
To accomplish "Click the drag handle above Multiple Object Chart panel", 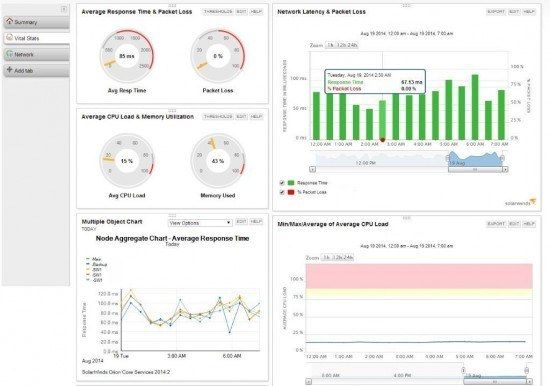I will tap(172, 215).
